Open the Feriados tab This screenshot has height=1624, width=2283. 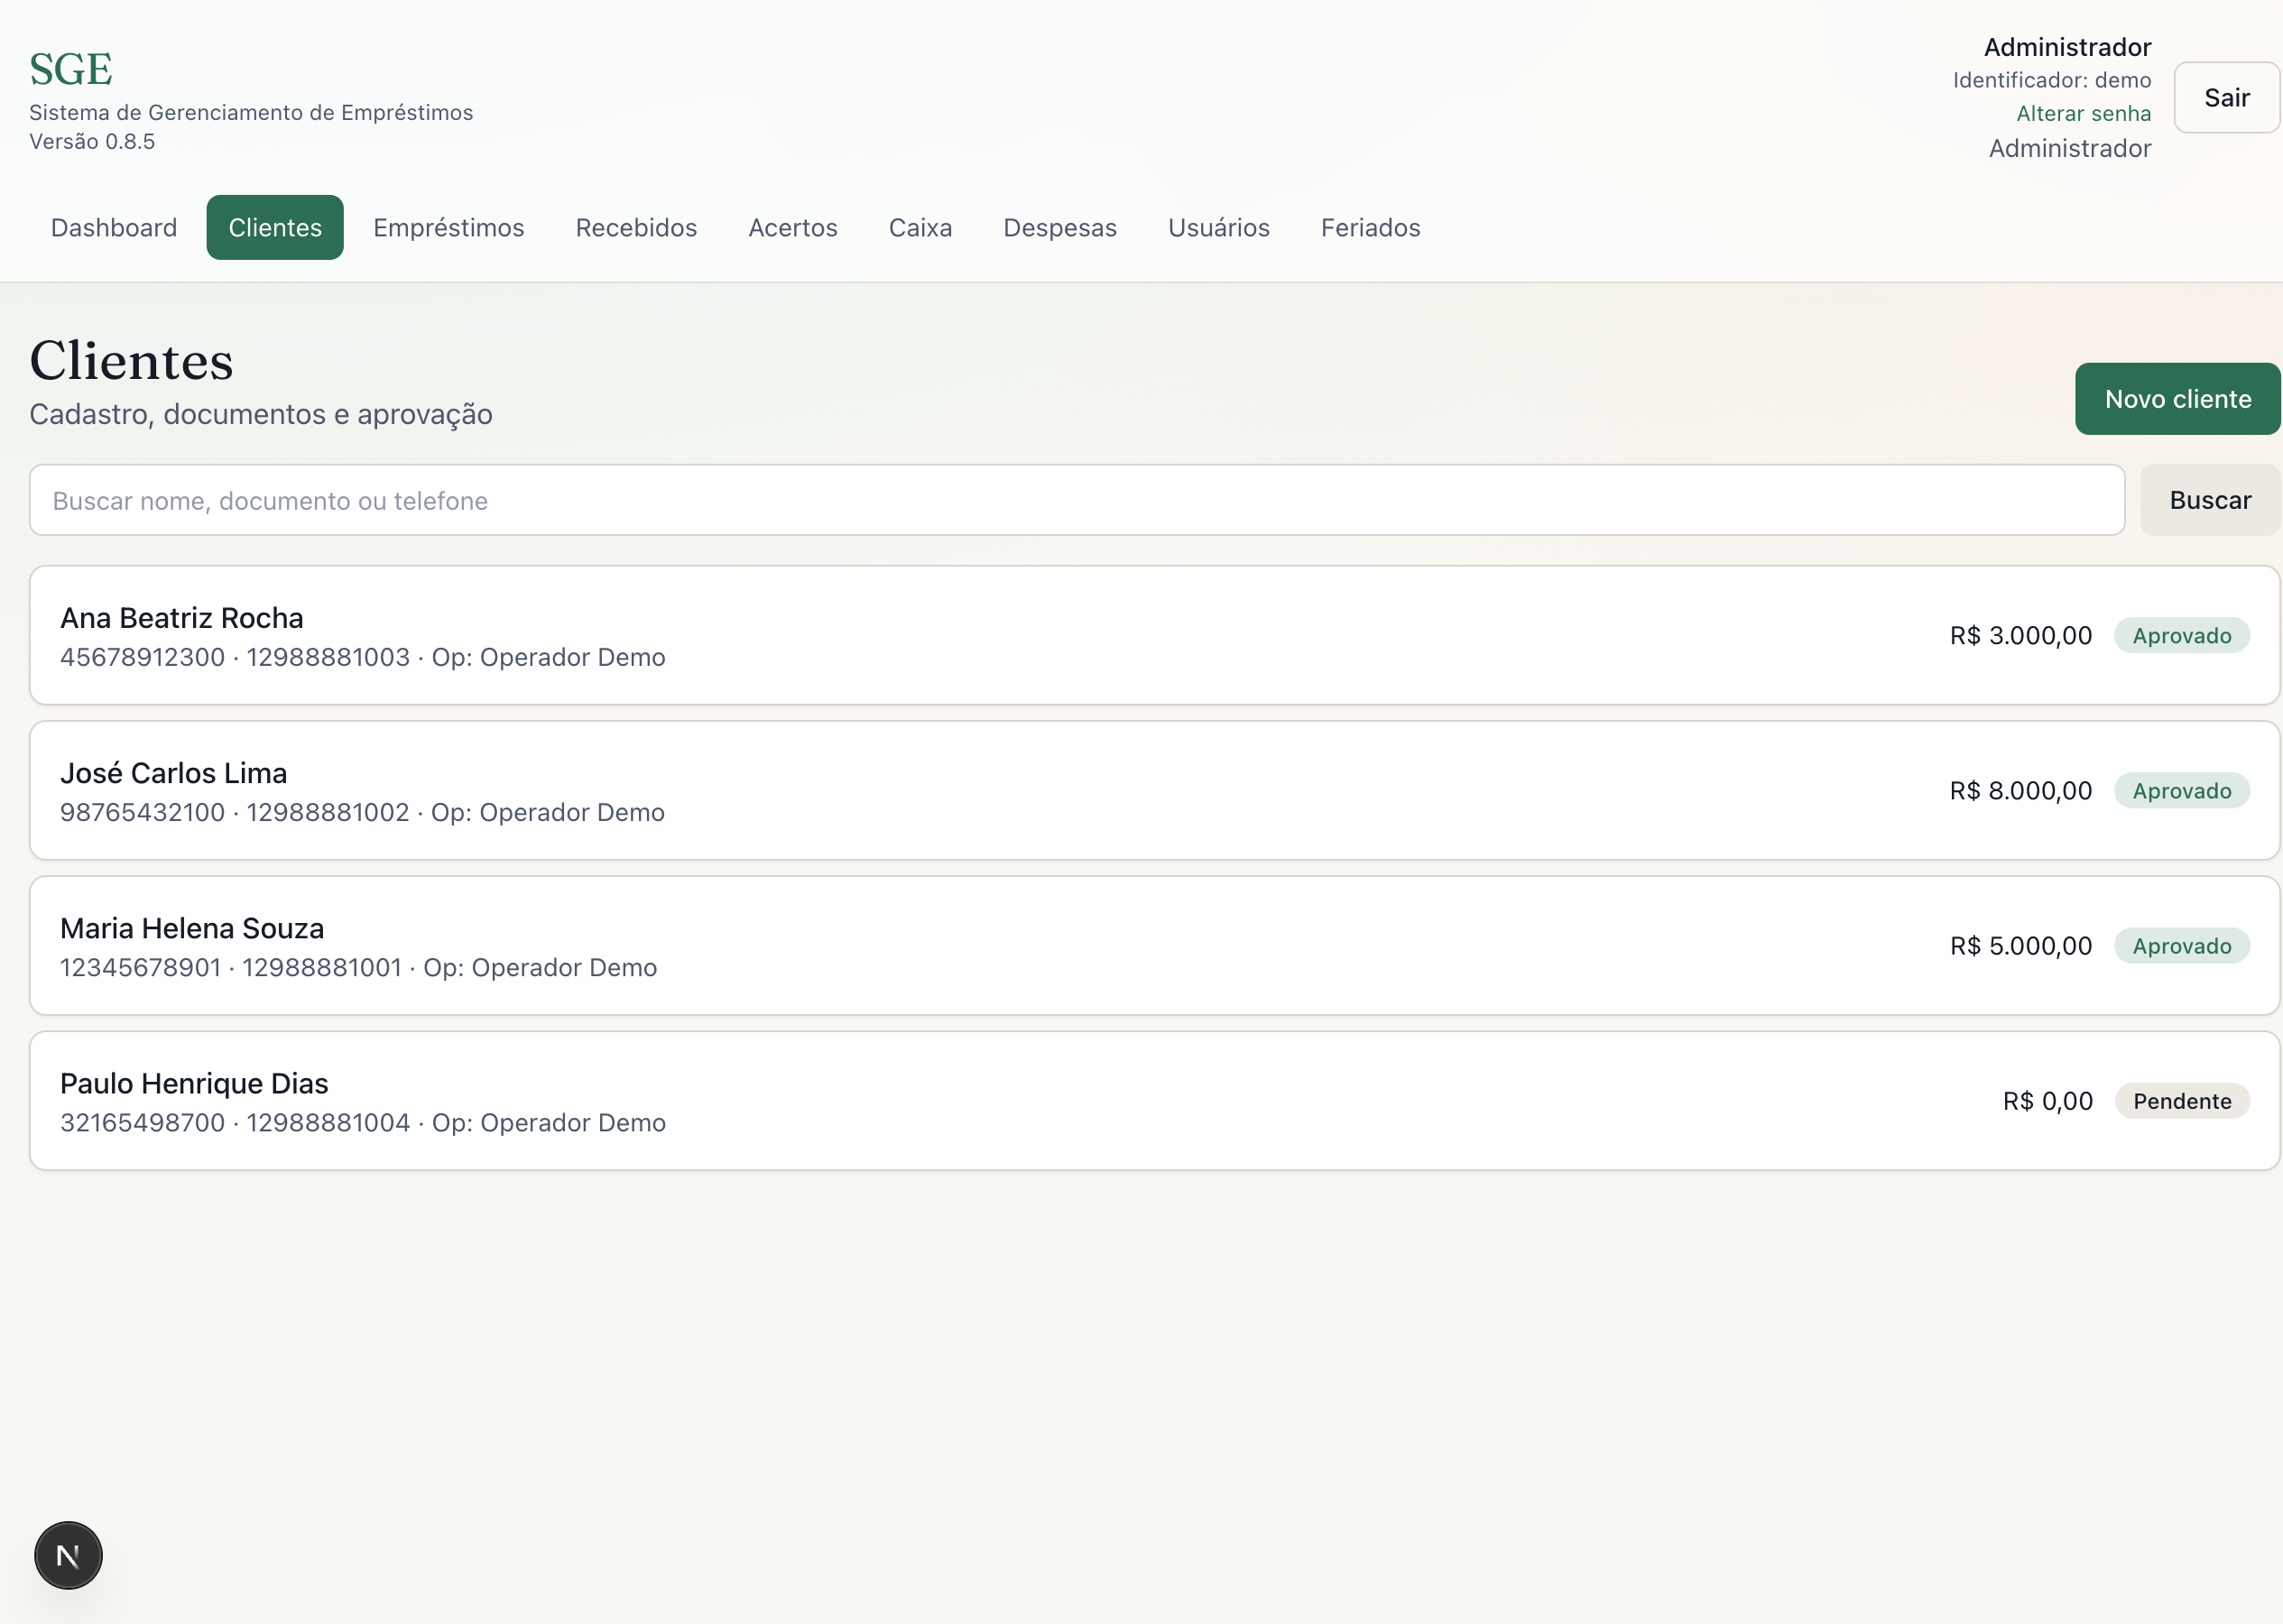point(1371,227)
